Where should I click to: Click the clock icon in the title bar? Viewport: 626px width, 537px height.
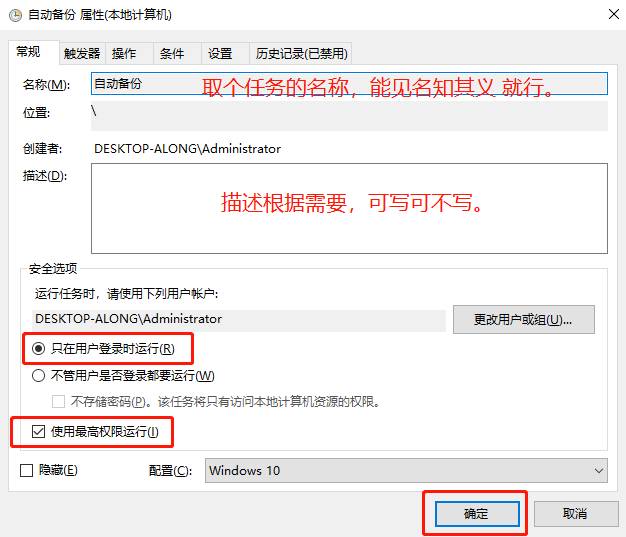click(x=15, y=16)
